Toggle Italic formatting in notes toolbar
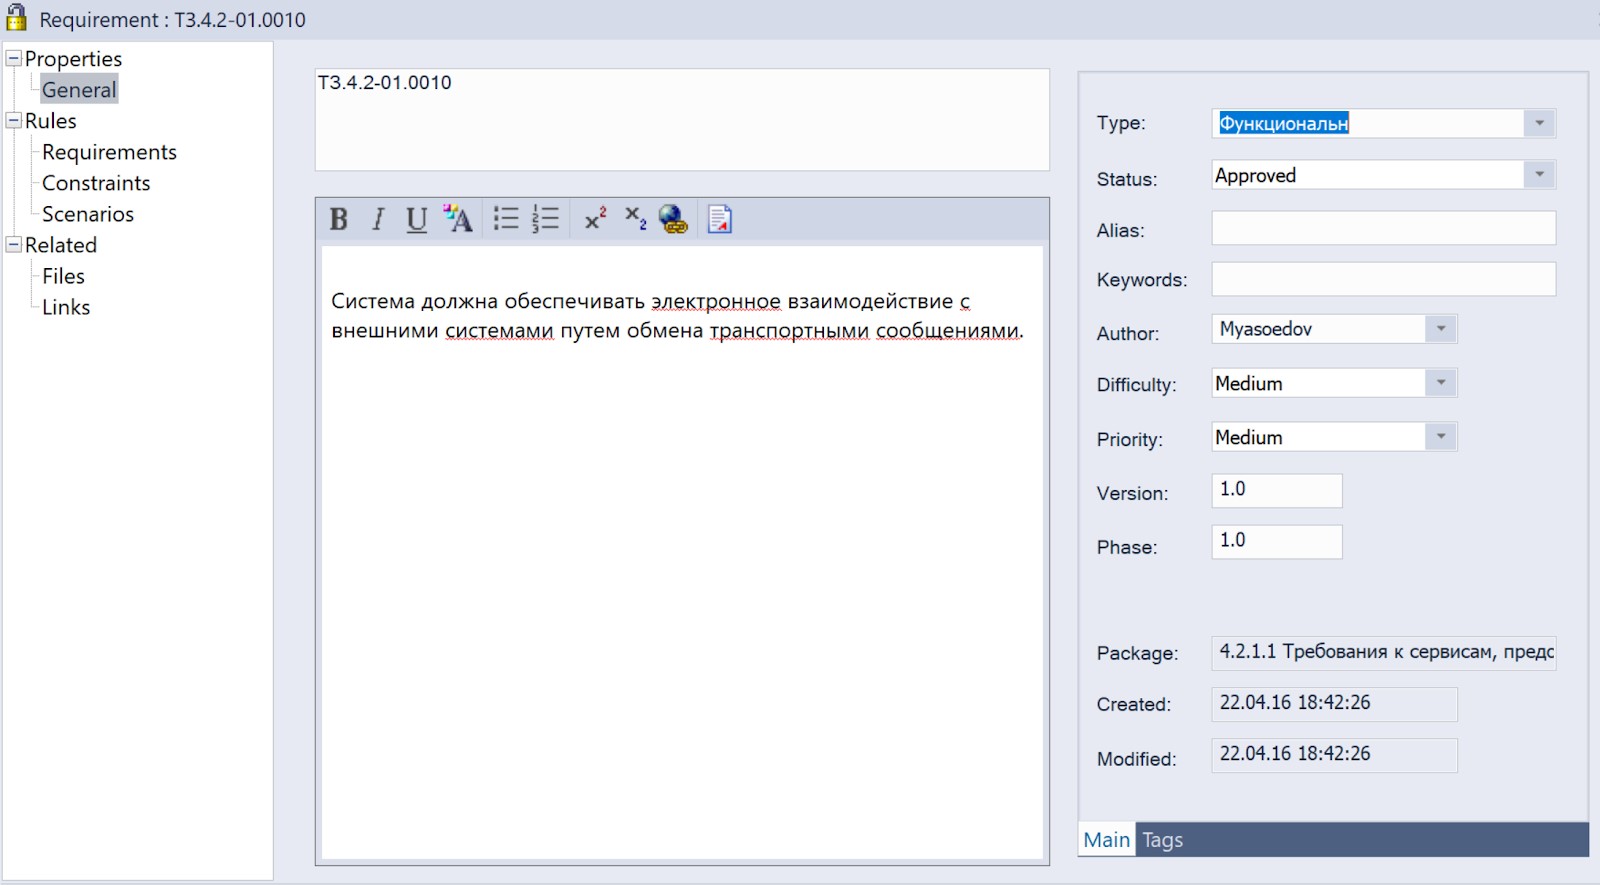 (x=377, y=219)
